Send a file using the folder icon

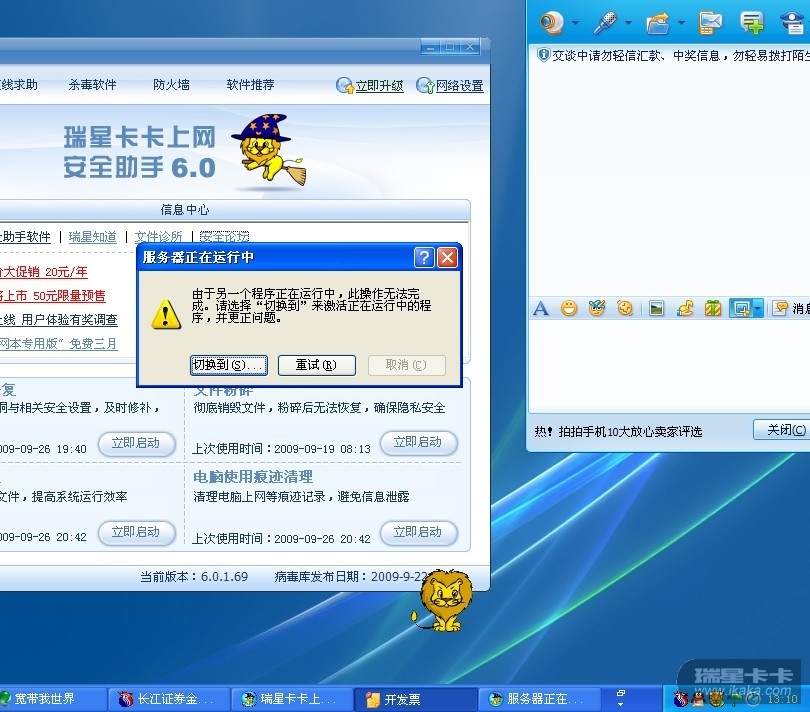tap(658, 23)
